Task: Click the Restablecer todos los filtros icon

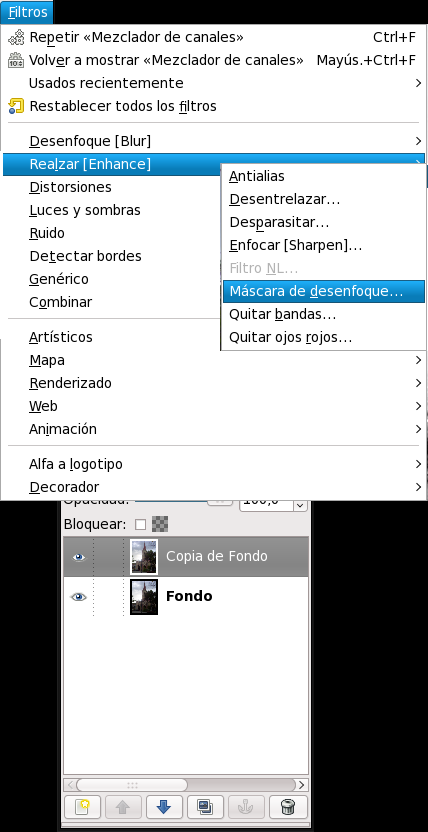Action: tap(16, 106)
